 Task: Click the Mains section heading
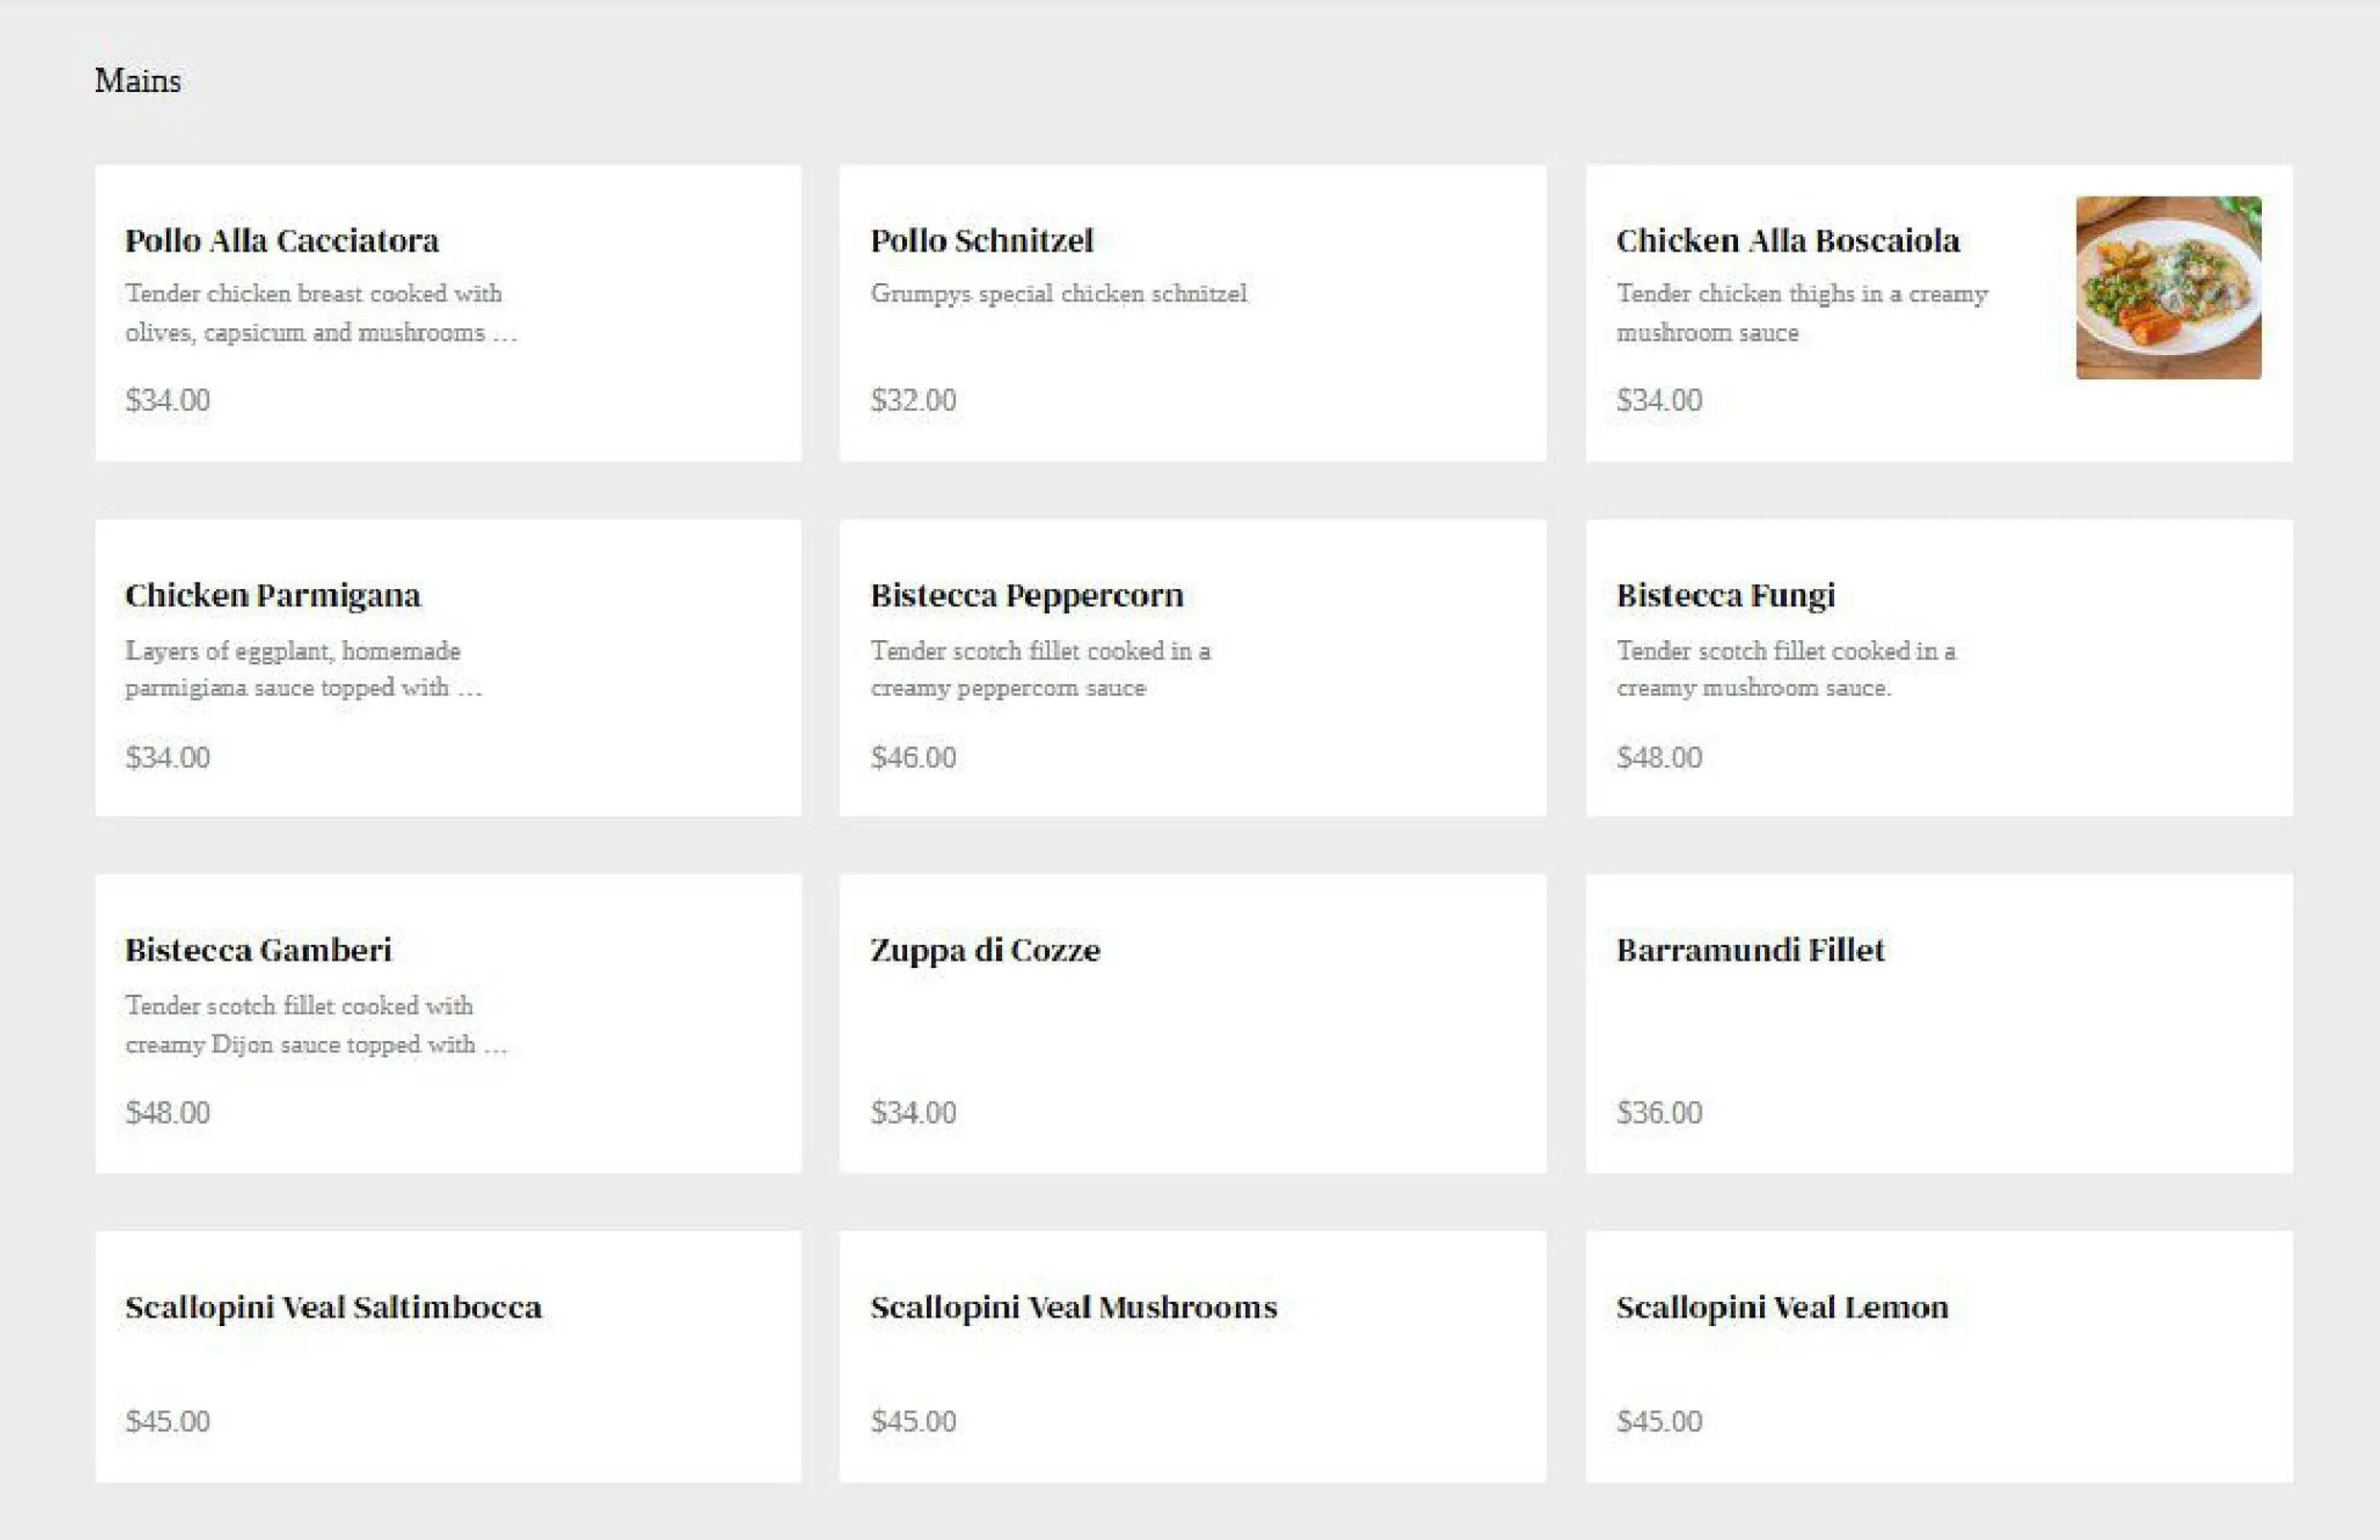pyautogui.click(x=138, y=81)
